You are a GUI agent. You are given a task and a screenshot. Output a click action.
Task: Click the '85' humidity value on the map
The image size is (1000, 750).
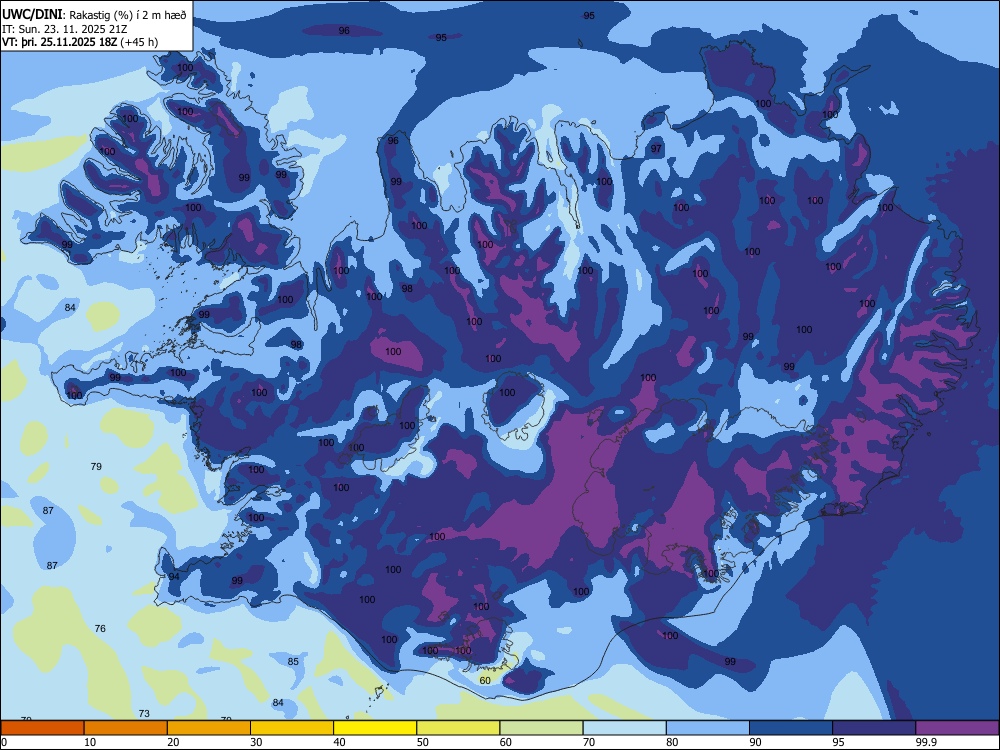(293, 661)
